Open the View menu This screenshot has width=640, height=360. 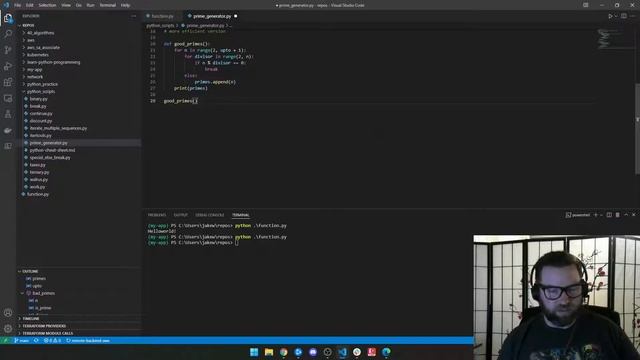click(66, 5)
